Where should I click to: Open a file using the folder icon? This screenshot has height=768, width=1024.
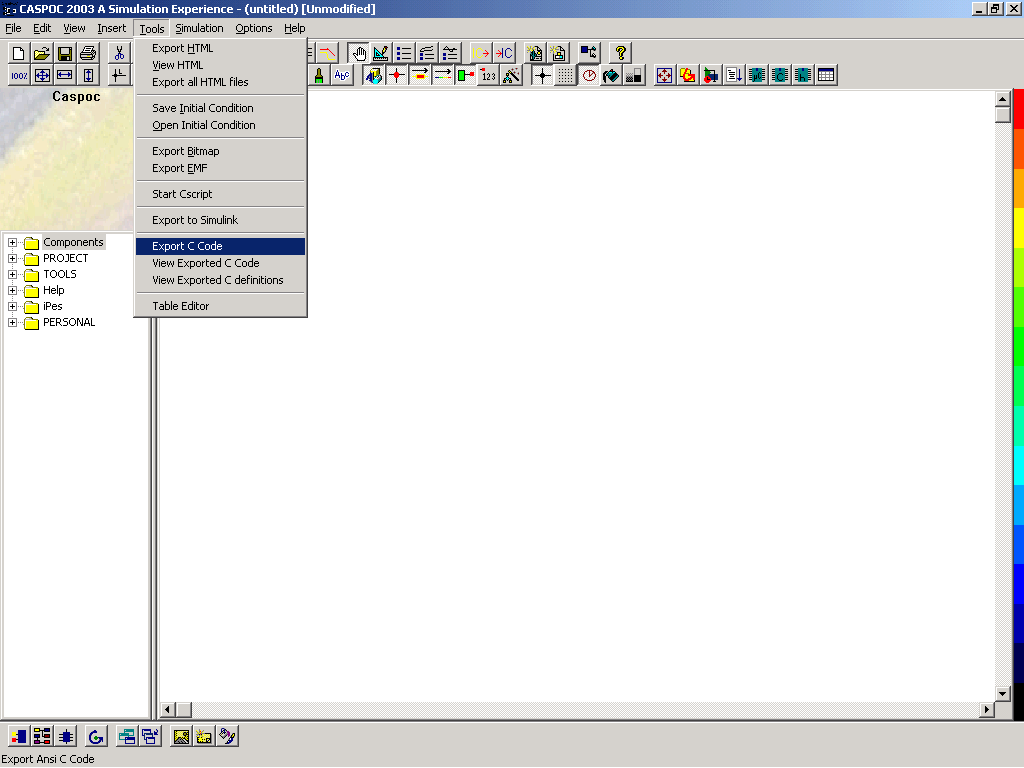click(x=42, y=54)
